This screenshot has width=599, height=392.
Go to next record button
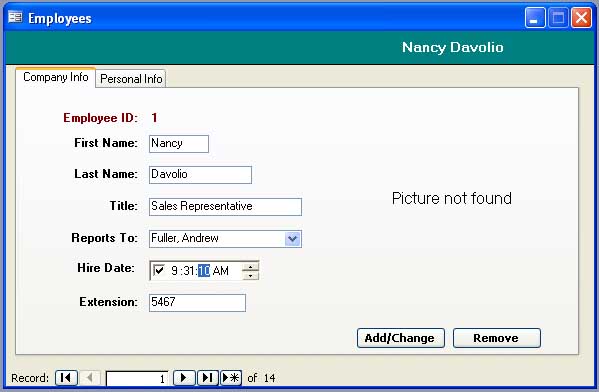pos(184,378)
